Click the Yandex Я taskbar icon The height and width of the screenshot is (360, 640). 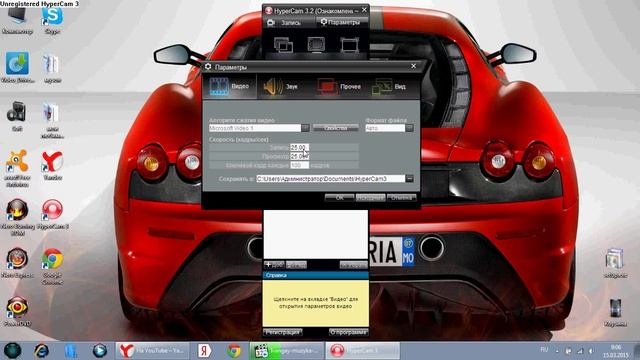click(x=204, y=350)
